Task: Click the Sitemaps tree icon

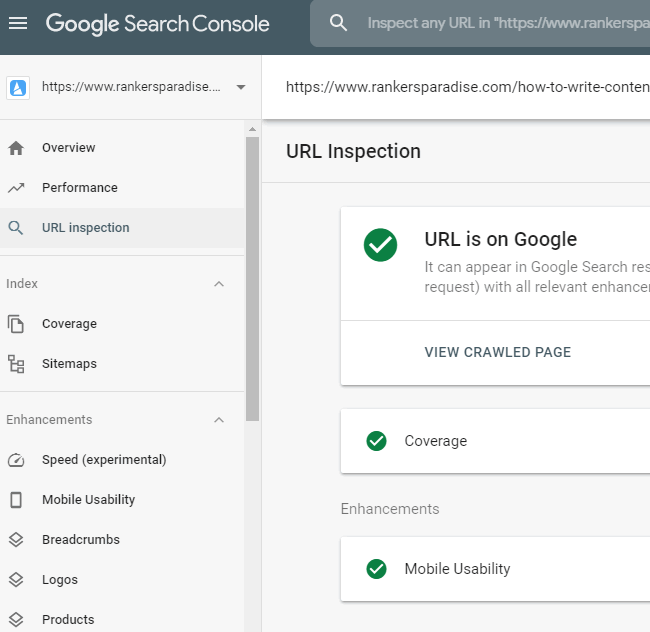Action: pyautogui.click(x=16, y=364)
